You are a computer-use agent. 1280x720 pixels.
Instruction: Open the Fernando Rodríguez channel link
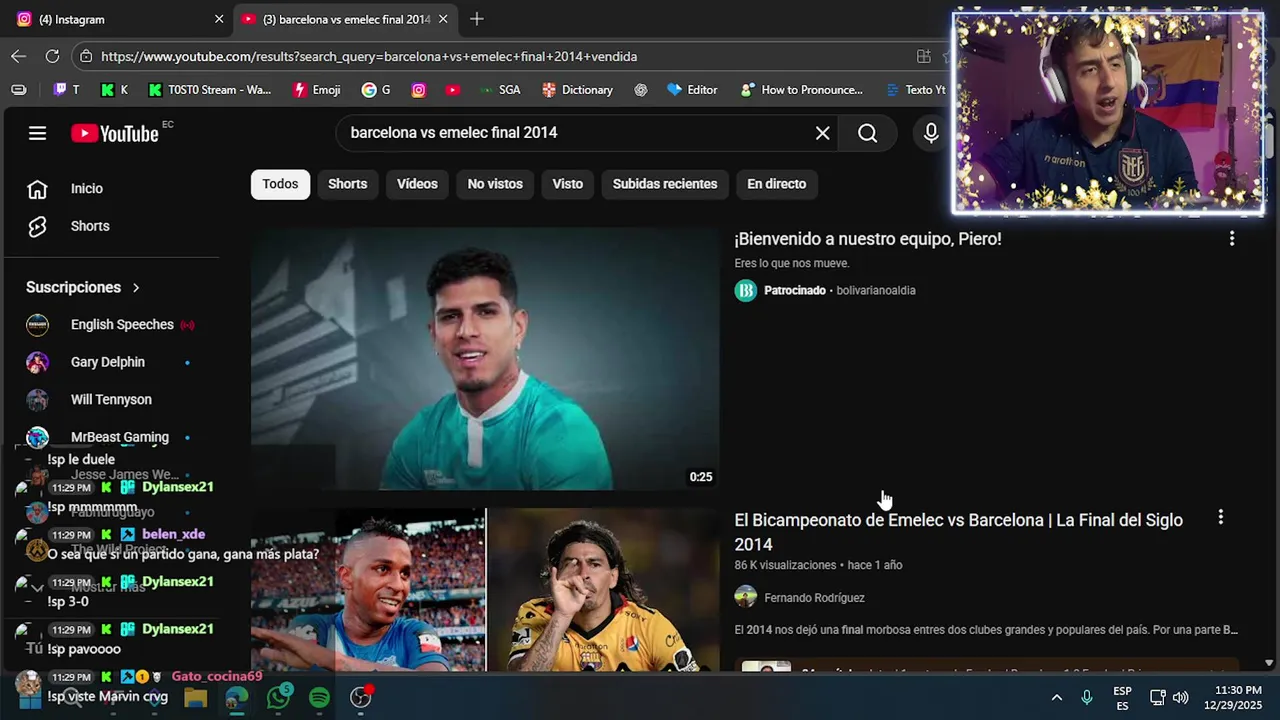(x=814, y=598)
